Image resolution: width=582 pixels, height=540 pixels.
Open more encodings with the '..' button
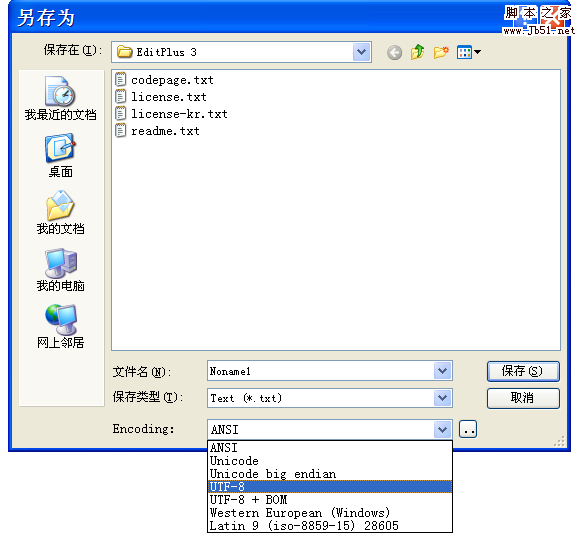click(x=468, y=429)
